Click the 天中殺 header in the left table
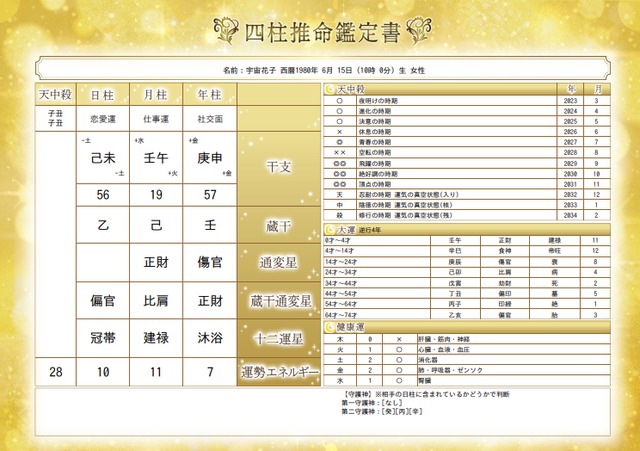 (56, 95)
